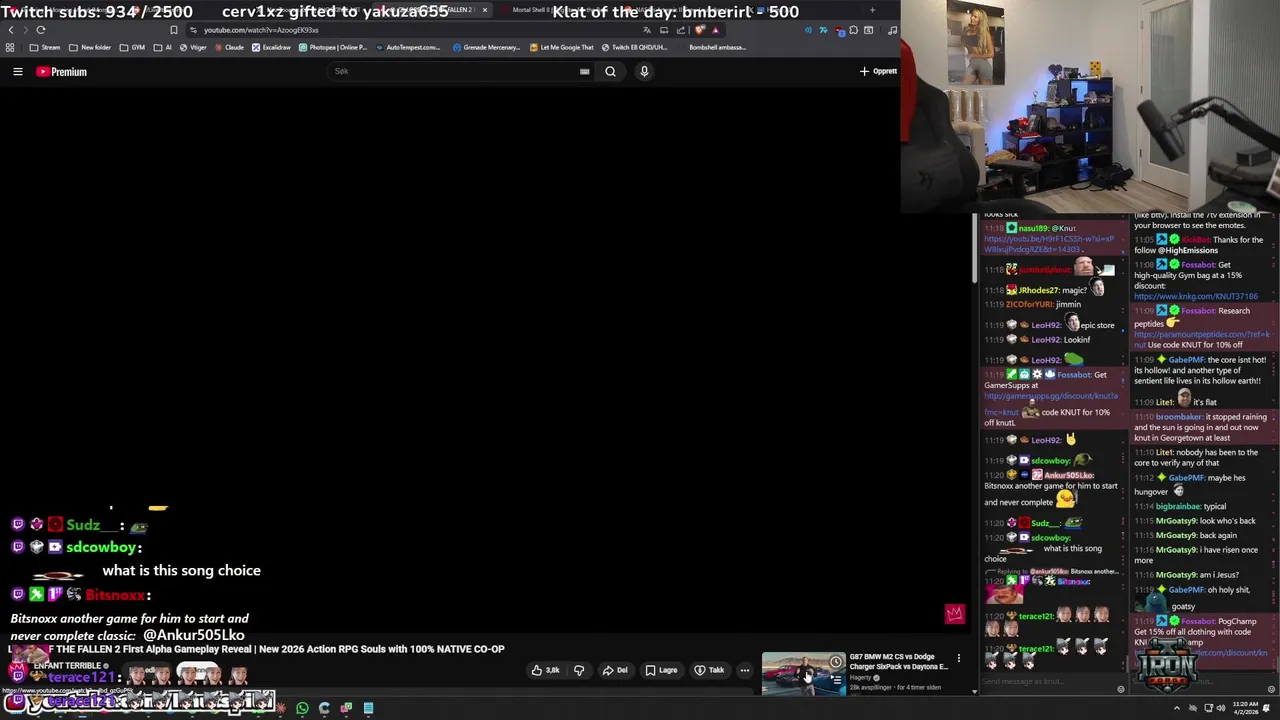Click the red icon in video corner
Image resolution: width=1280 pixels, height=720 pixels.
[955, 614]
